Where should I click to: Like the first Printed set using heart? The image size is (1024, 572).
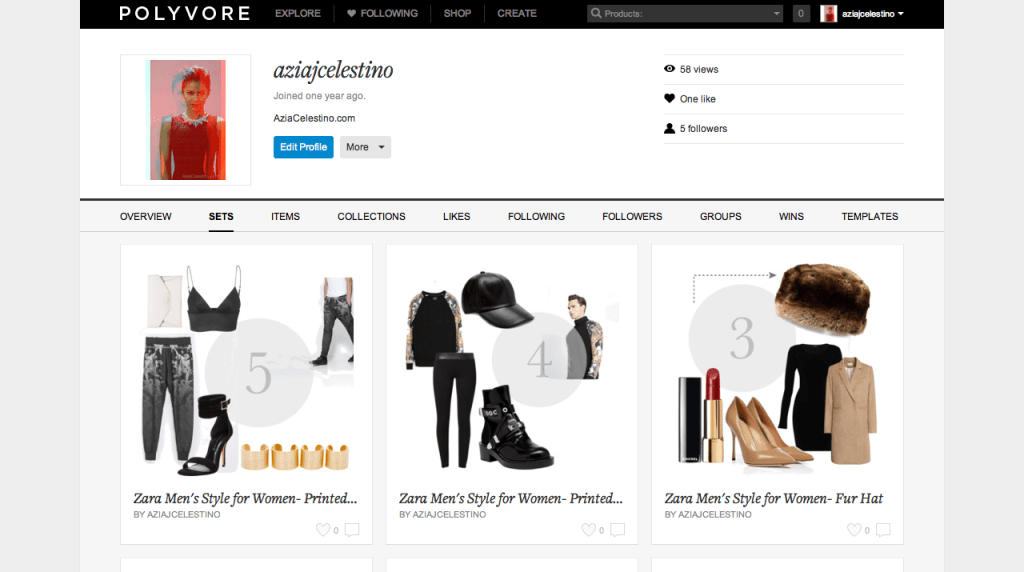(322, 530)
